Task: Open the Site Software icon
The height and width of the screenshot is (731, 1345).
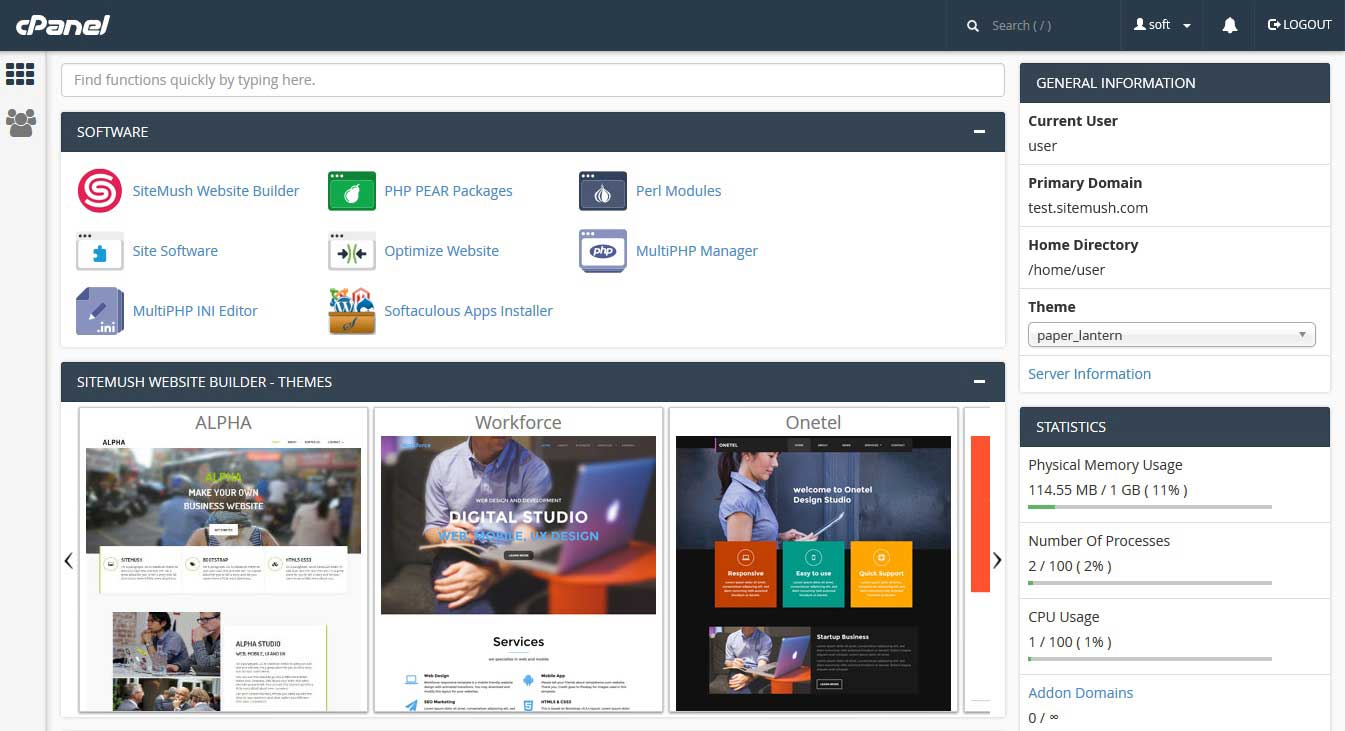Action: (100, 251)
